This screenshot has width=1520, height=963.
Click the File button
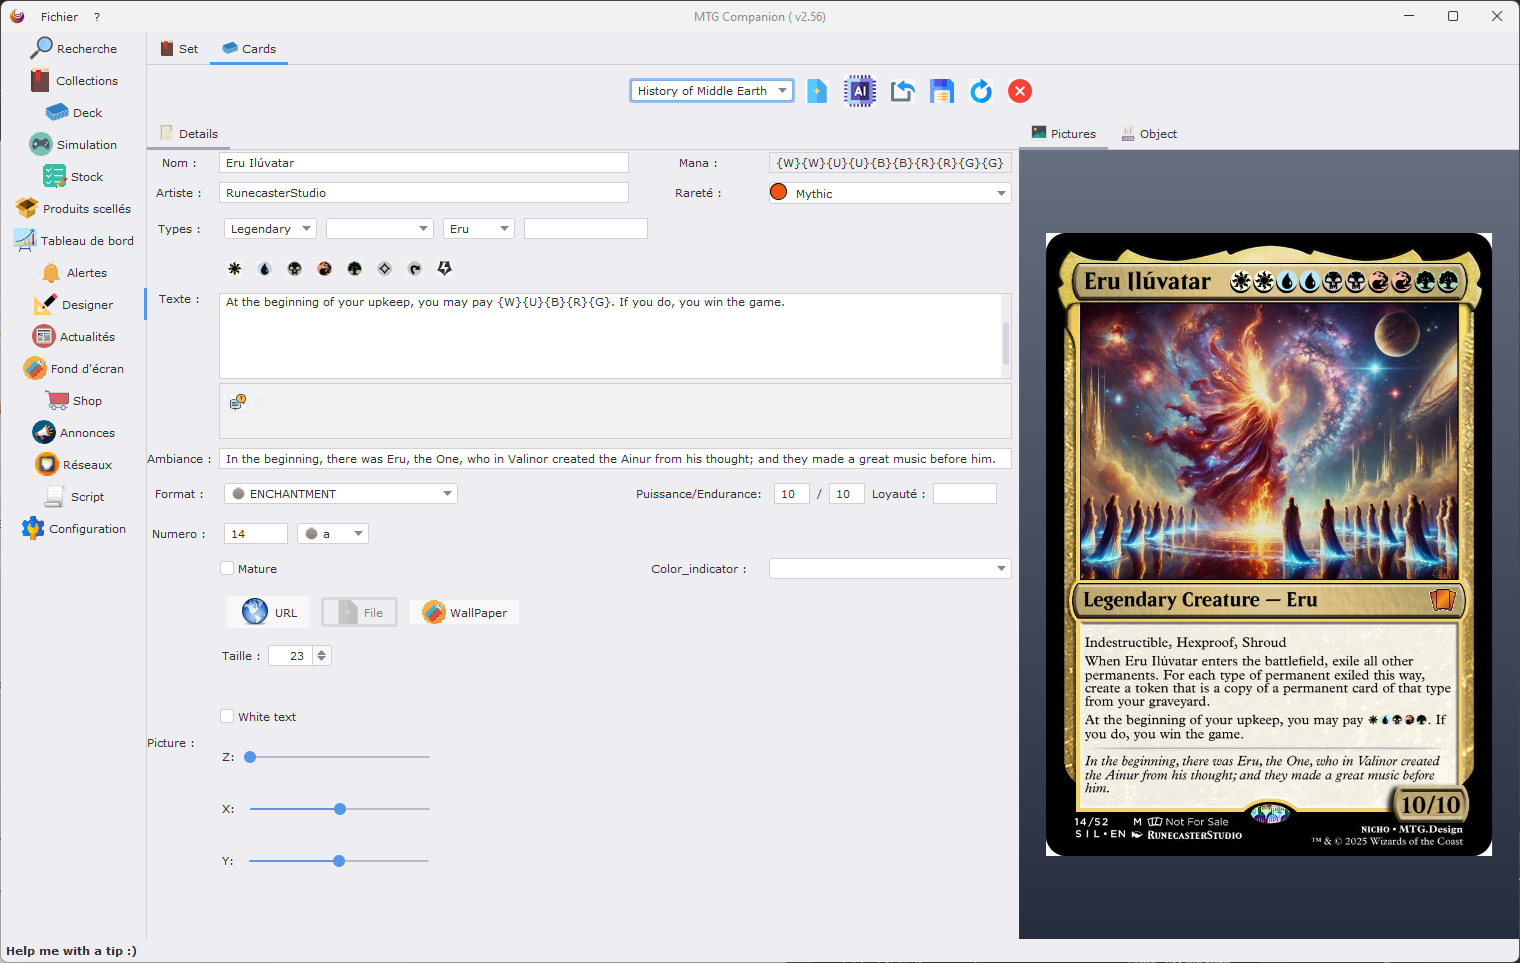360,612
